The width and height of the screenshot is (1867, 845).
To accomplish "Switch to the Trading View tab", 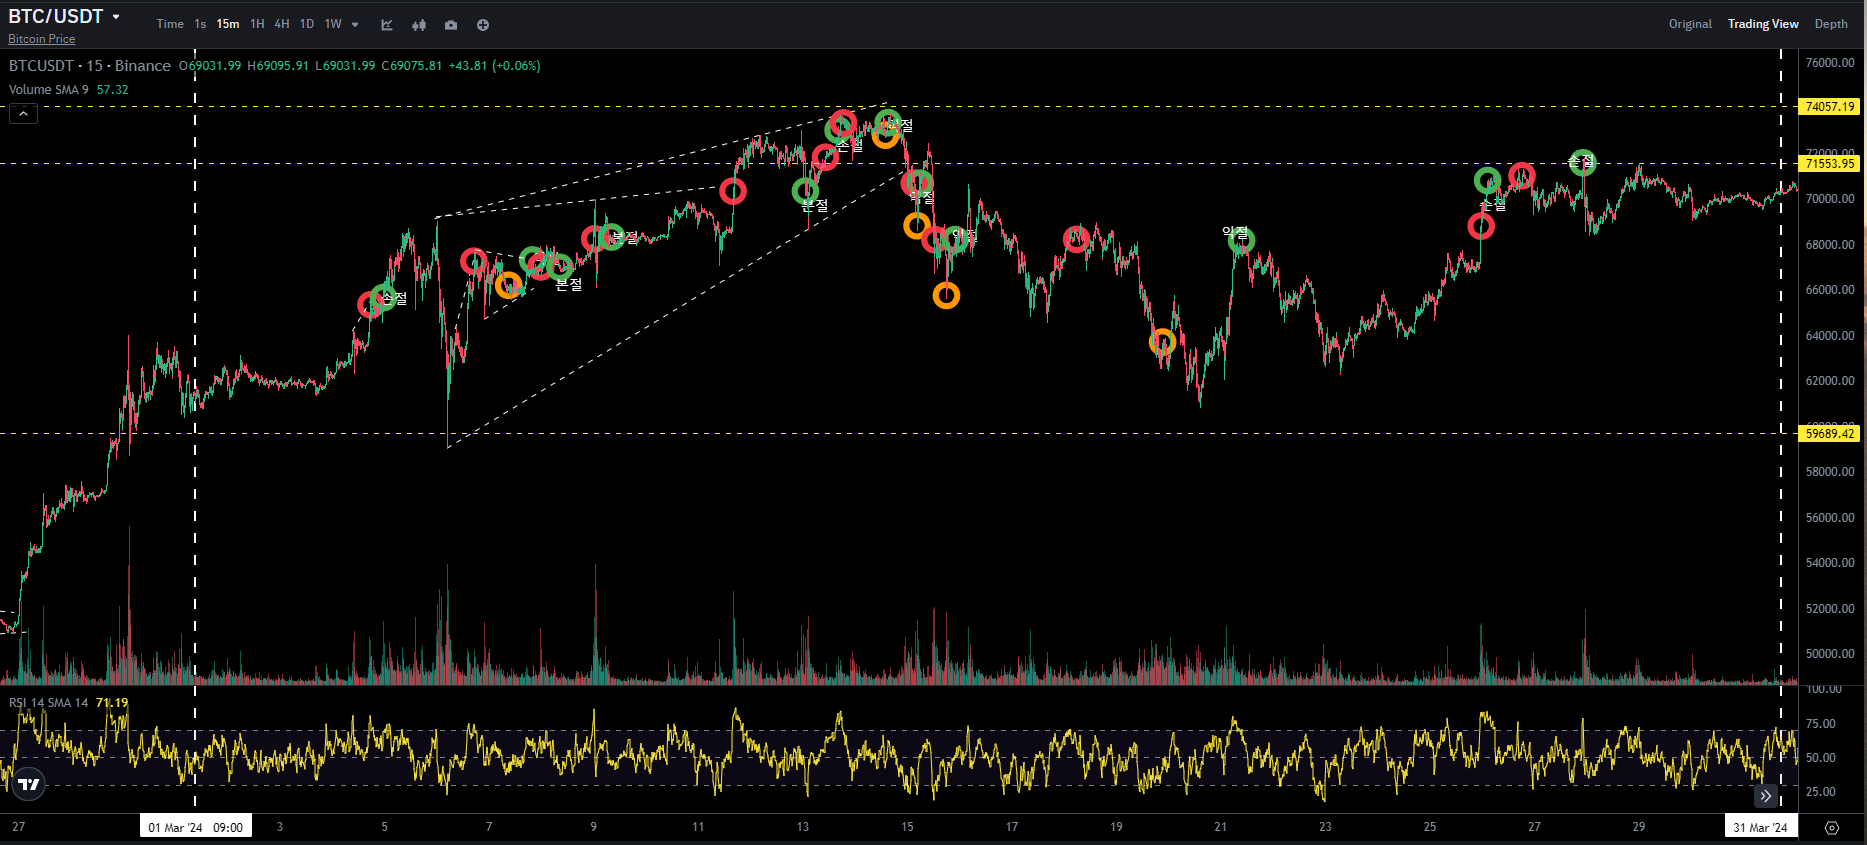I will [x=1763, y=24].
